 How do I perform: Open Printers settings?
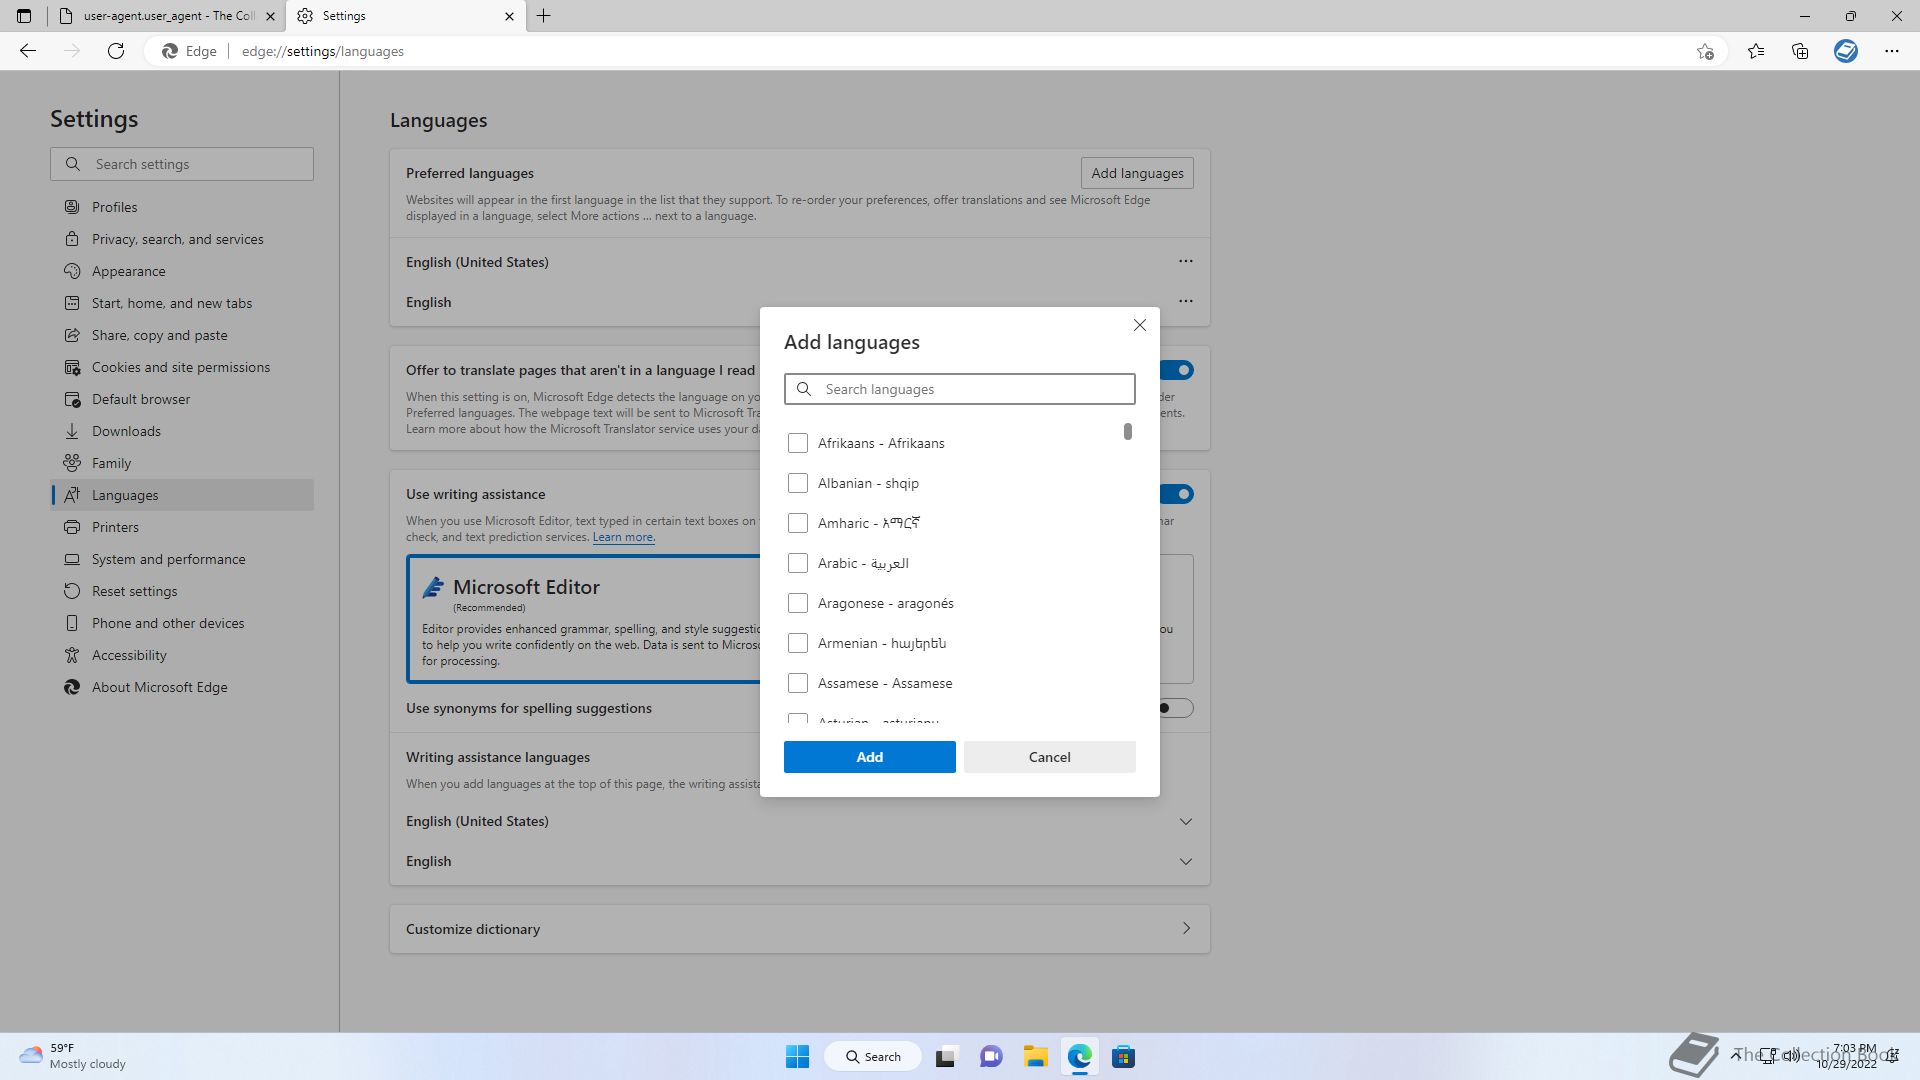click(x=182, y=527)
